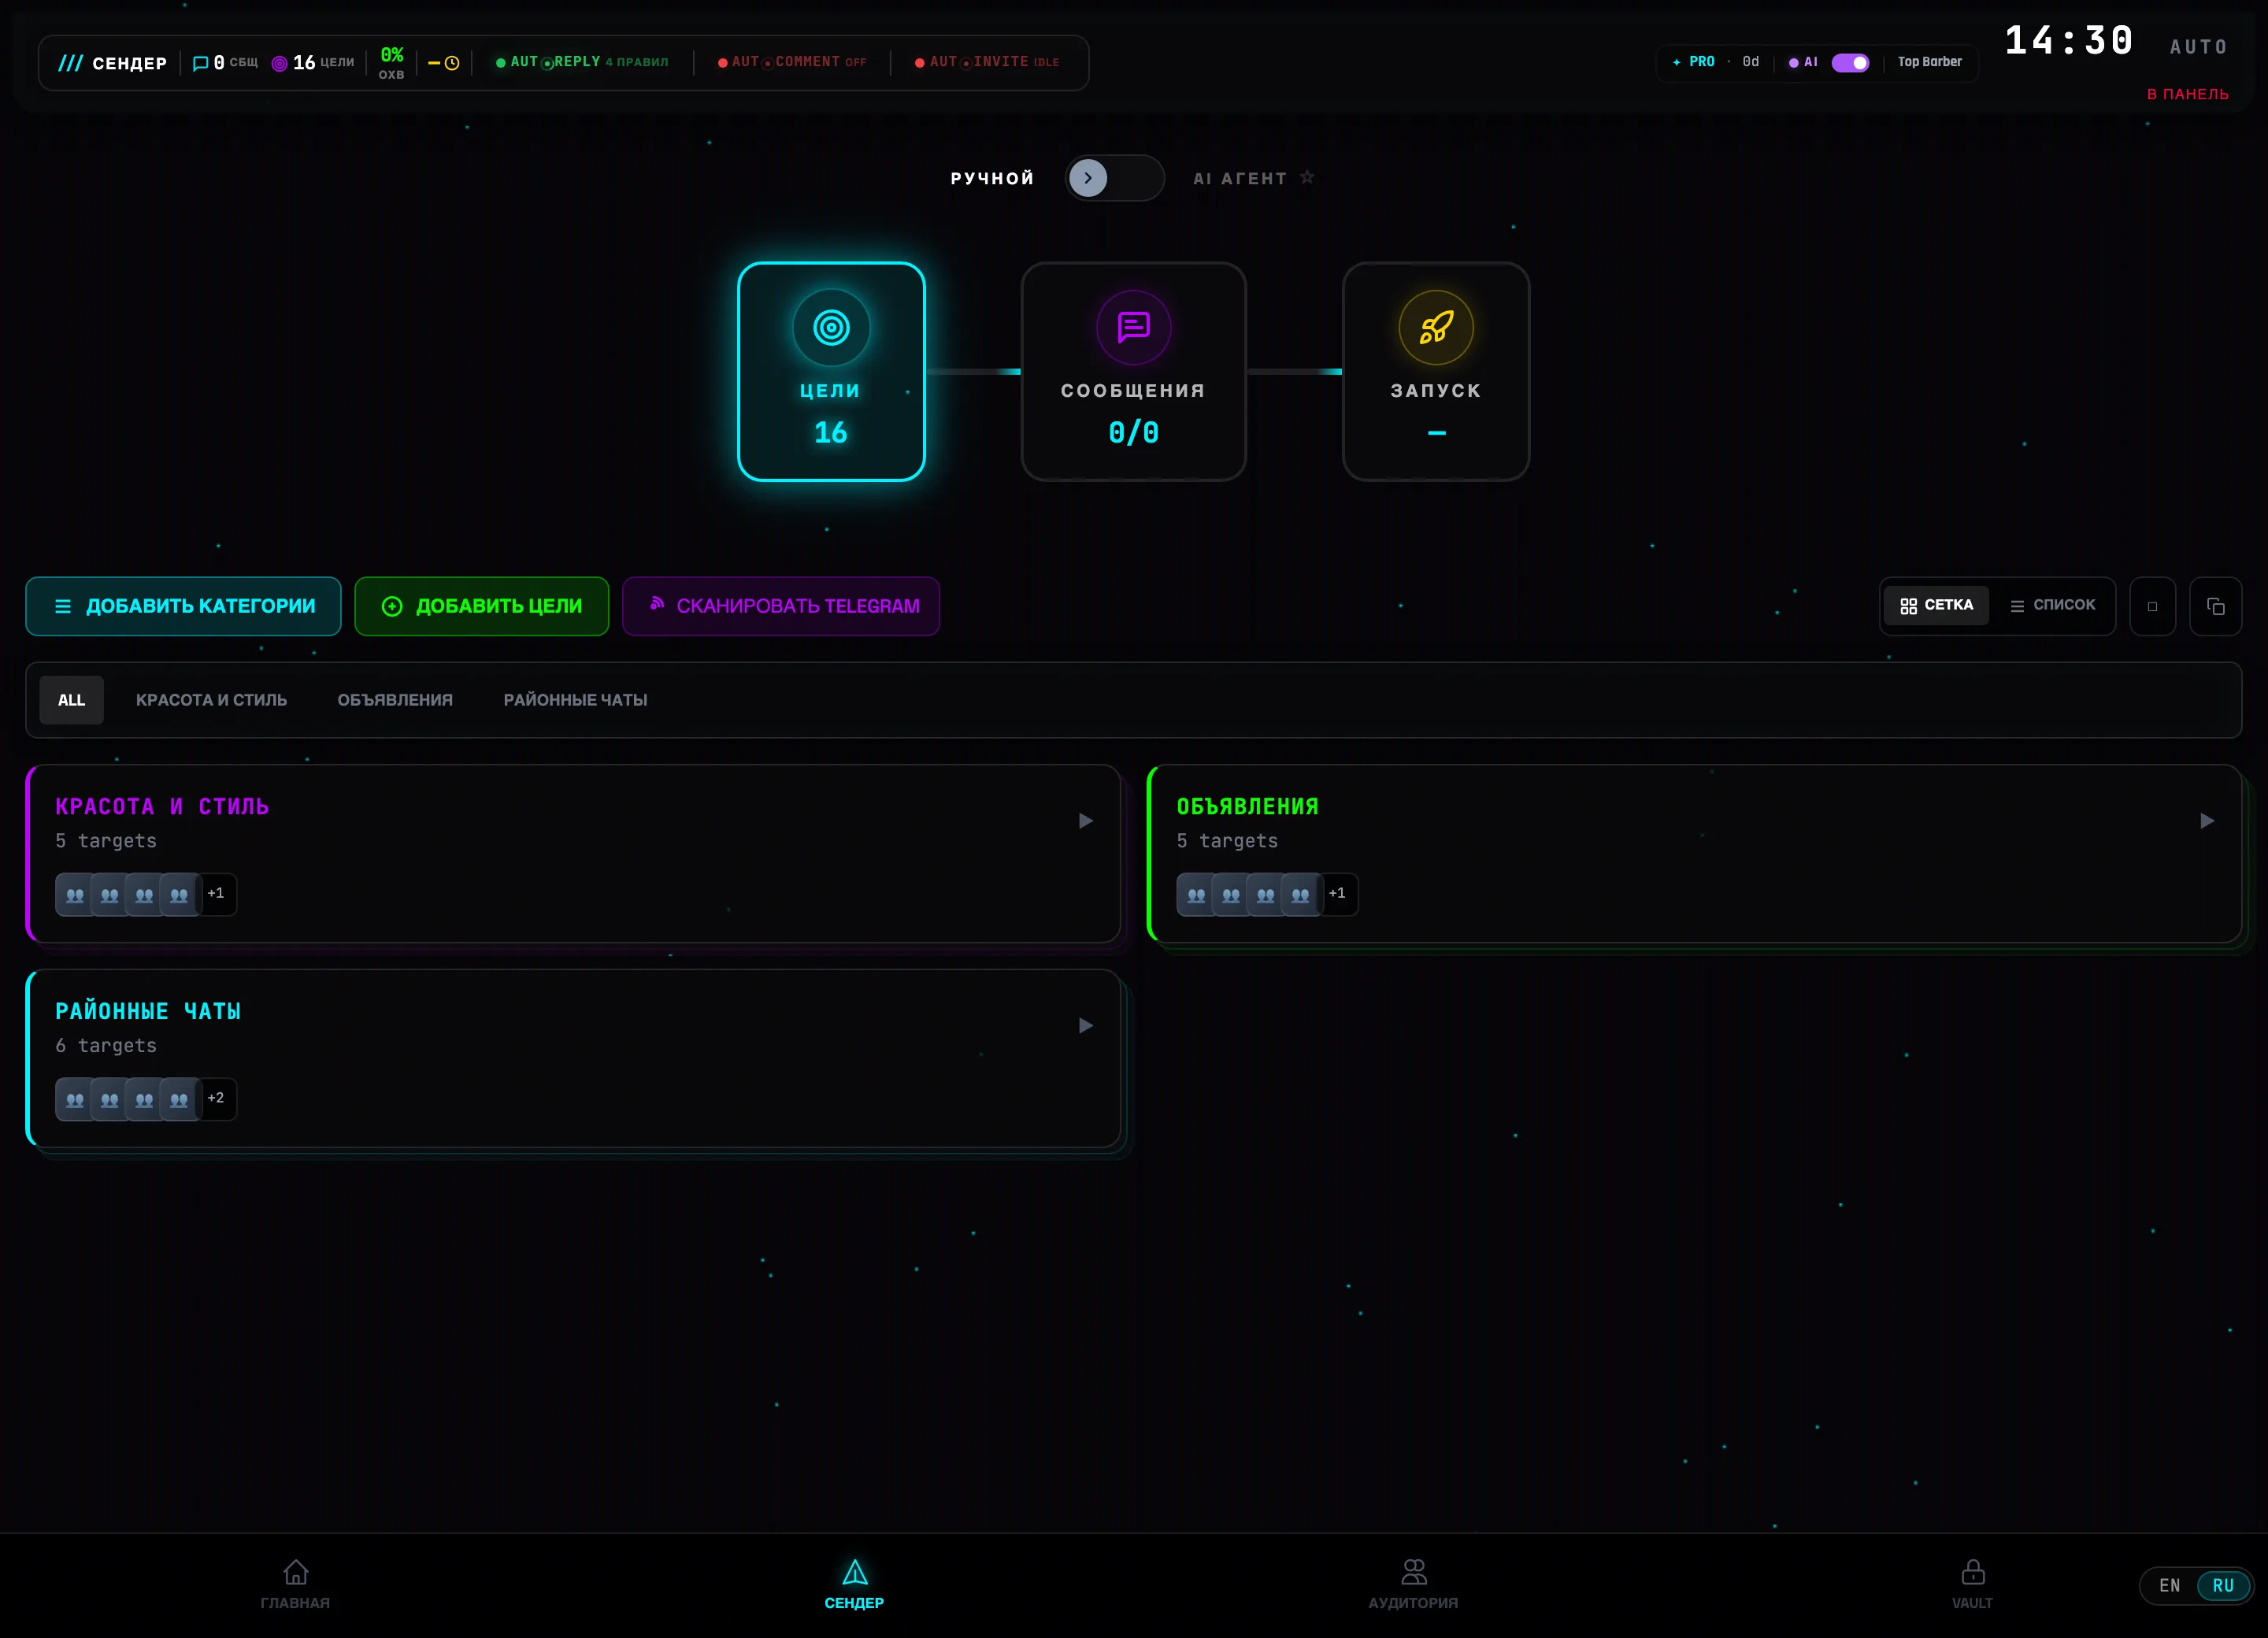This screenshot has width=2268, height=1638.
Task: Click the Сендер triple-slash logo
Action: tap(70, 63)
